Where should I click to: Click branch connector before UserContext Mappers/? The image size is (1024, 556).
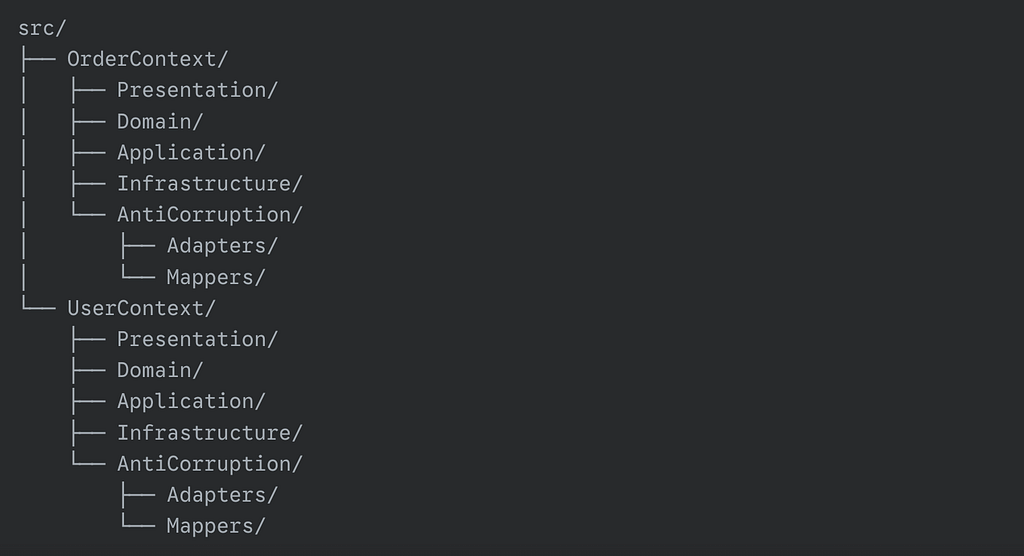pyautogui.click(x=138, y=522)
